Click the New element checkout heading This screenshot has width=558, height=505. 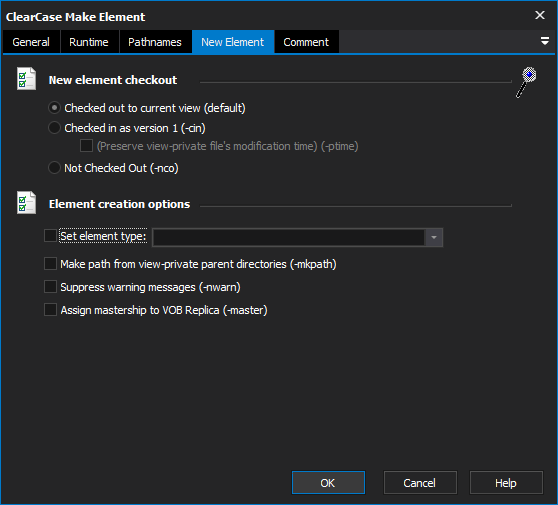113,80
